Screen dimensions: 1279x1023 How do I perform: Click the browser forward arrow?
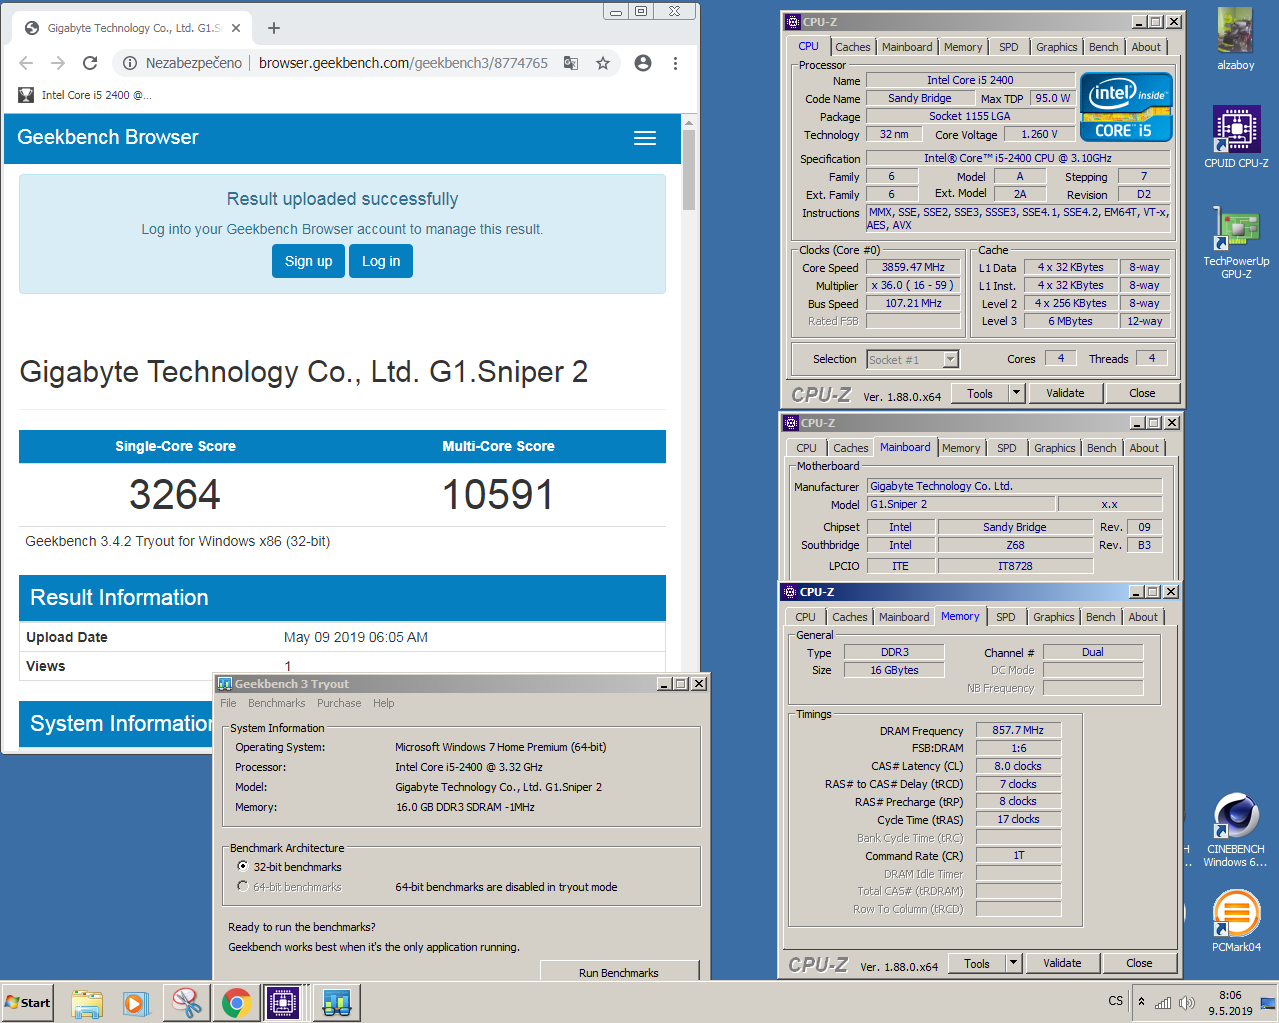click(58, 63)
